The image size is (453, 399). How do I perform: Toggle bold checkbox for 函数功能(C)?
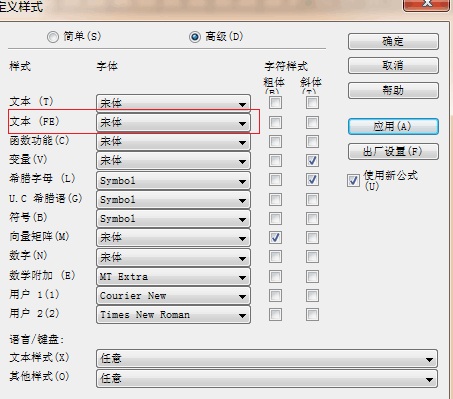(275, 141)
